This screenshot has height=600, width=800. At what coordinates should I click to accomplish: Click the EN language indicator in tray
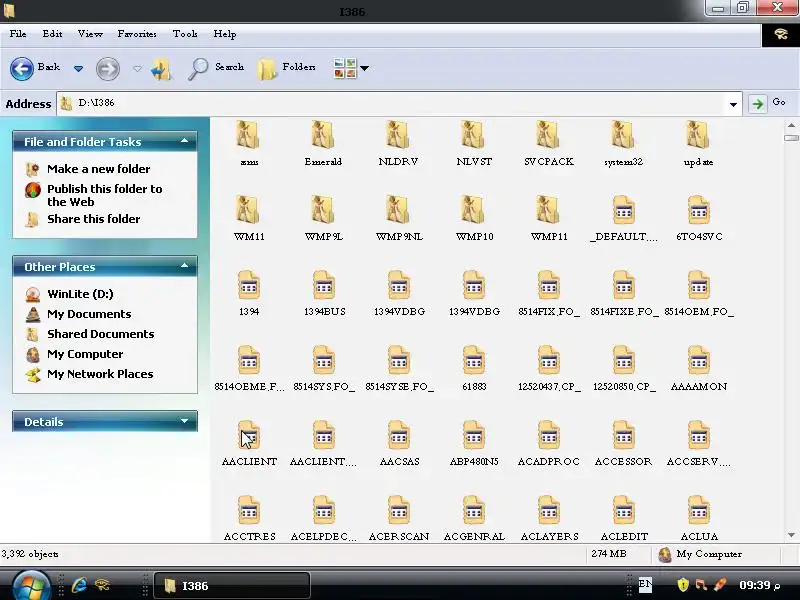pos(645,585)
